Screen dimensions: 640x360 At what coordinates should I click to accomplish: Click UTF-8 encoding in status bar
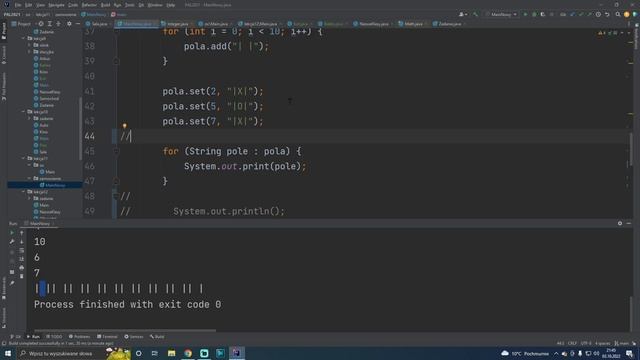click(586, 343)
